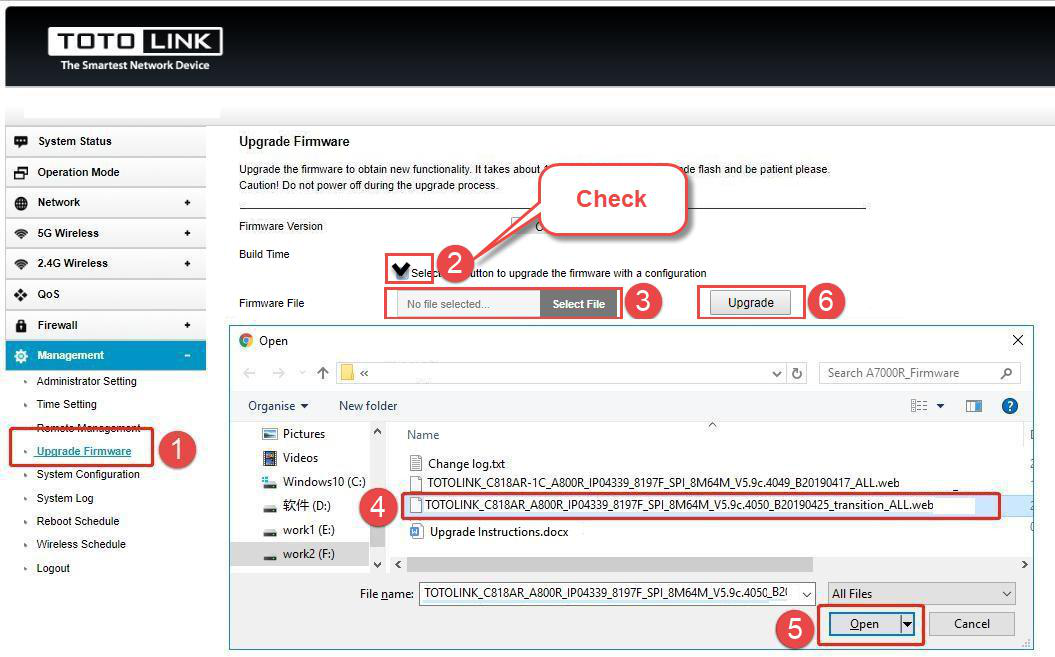Expand the Network submenu
Screen dimensions: 1055x657
(187, 203)
